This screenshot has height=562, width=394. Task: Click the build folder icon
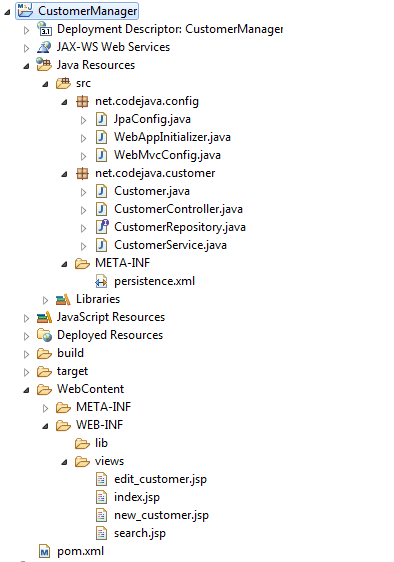pyautogui.click(x=44, y=354)
